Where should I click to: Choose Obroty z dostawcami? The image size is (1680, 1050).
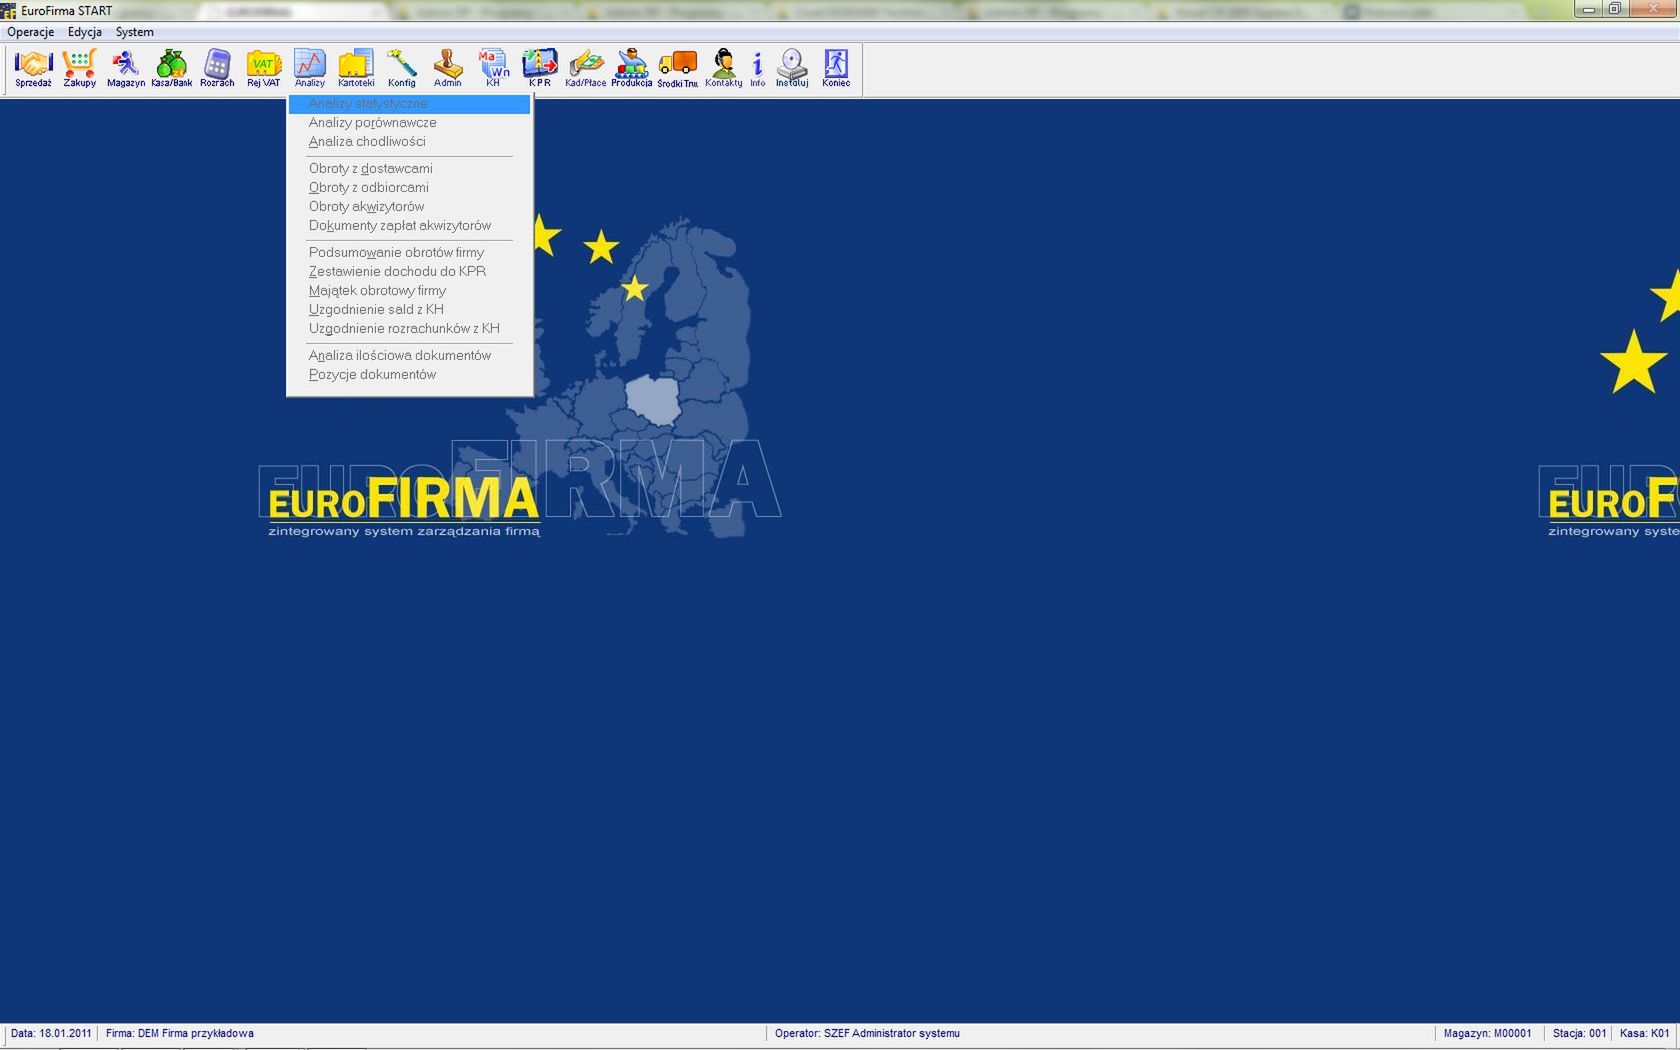[x=409, y=169]
